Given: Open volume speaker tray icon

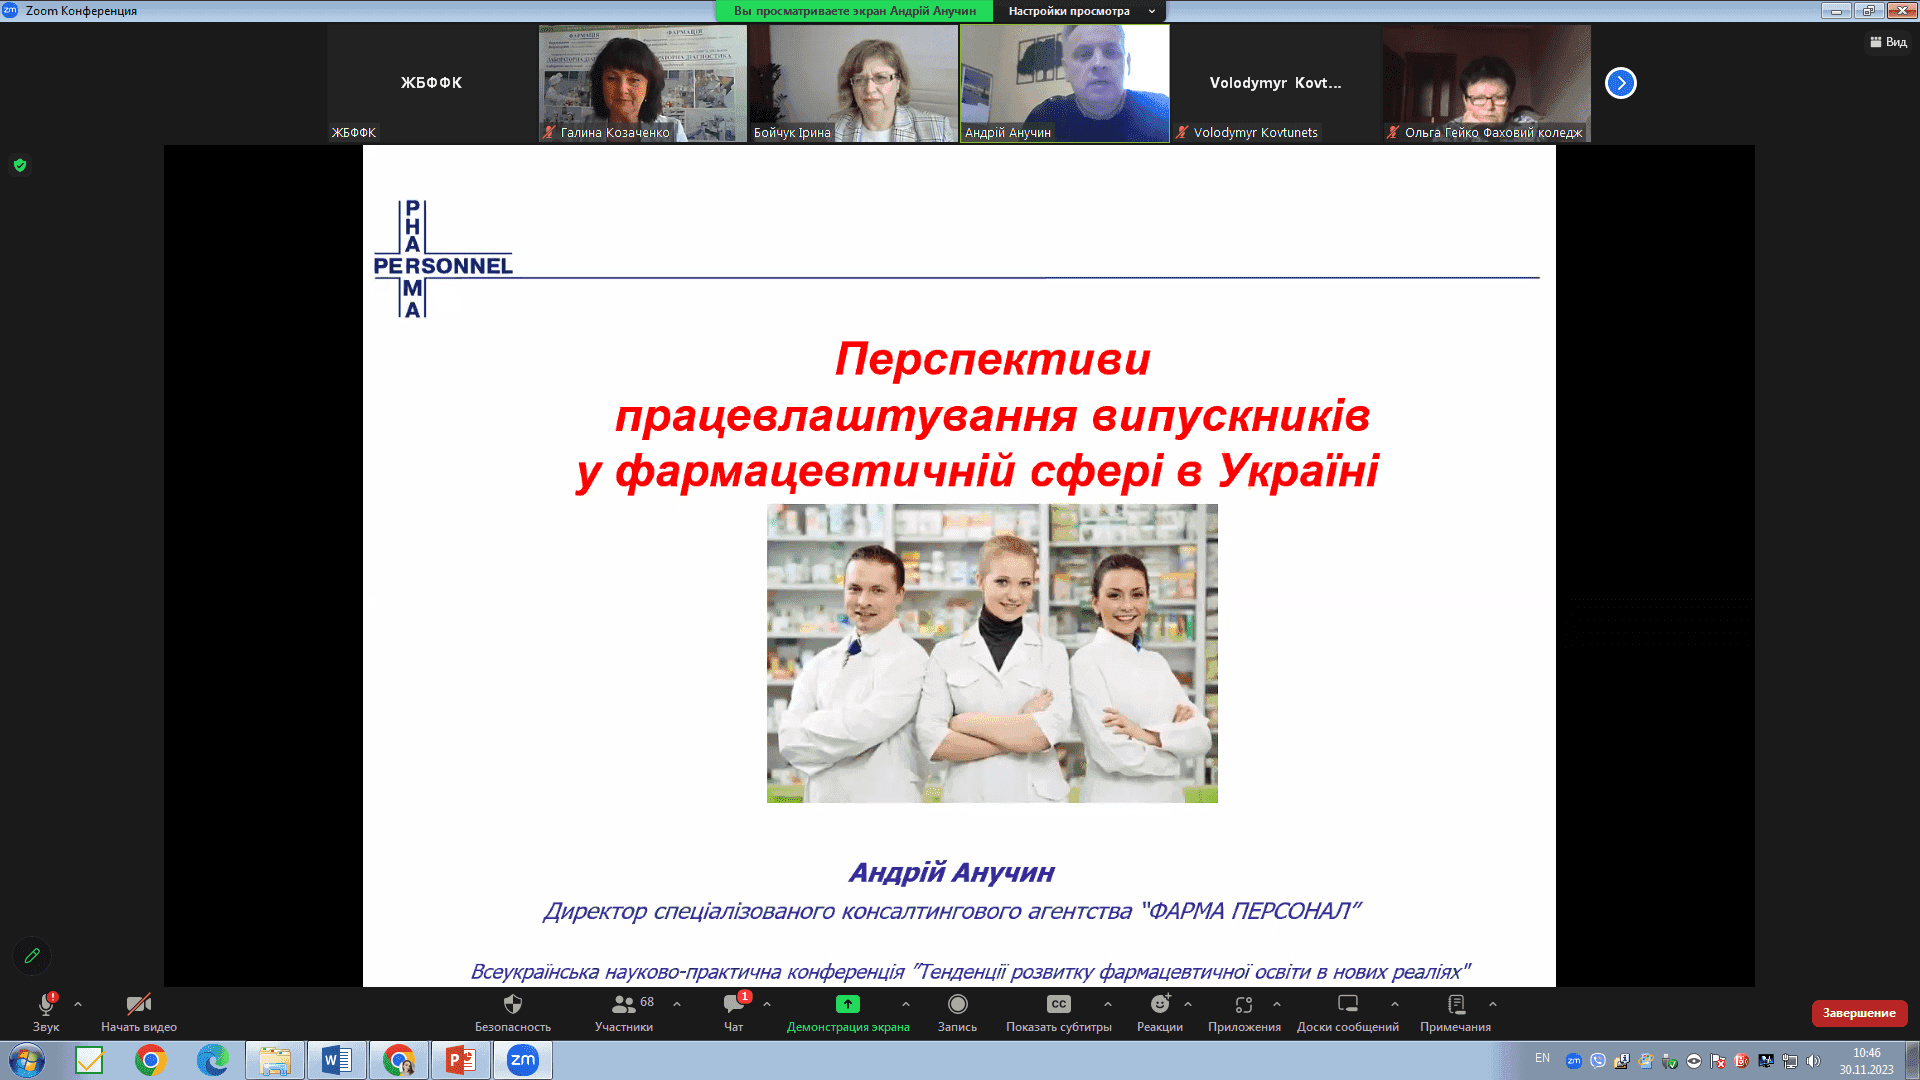Looking at the screenshot, I should (x=1814, y=1061).
